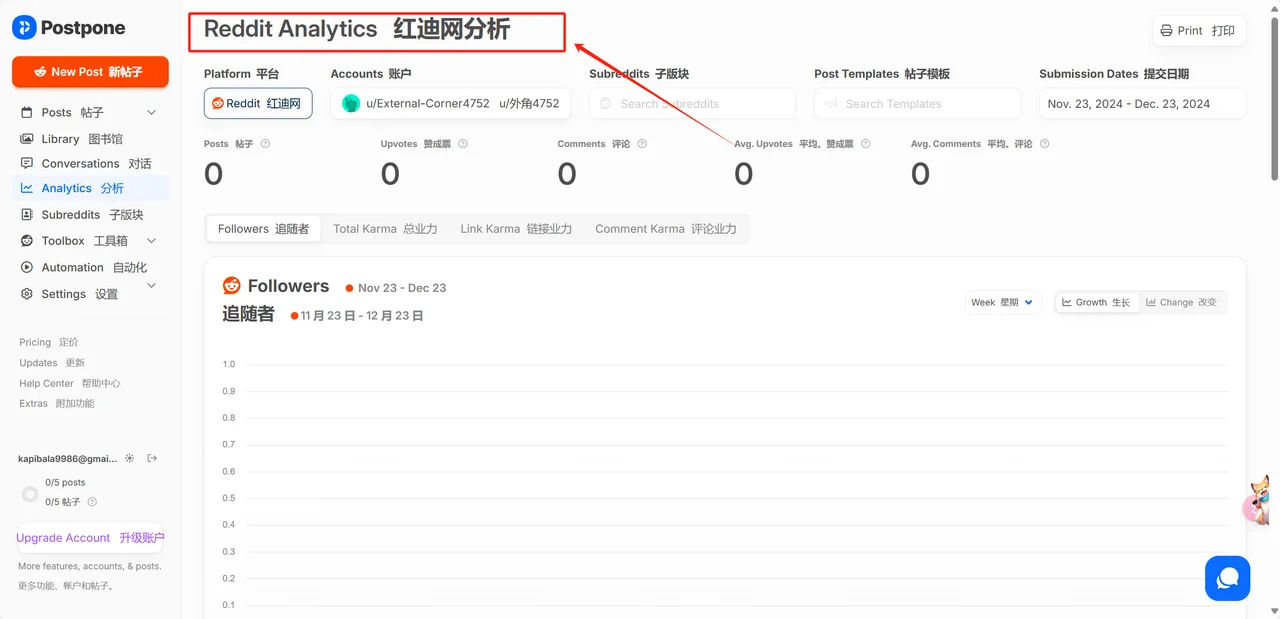Open the Submission Dates range picker
The image size is (1280, 619).
click(x=1142, y=103)
